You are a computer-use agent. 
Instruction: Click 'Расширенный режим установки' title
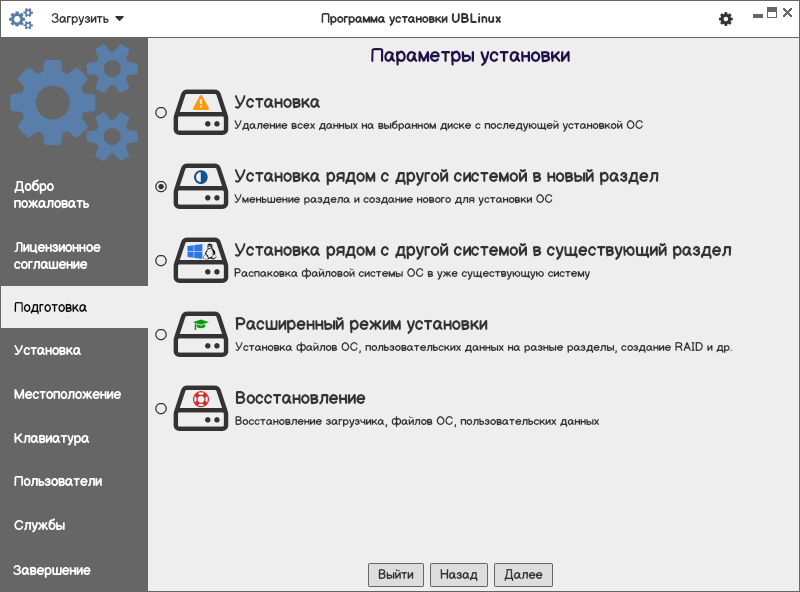pos(361,325)
